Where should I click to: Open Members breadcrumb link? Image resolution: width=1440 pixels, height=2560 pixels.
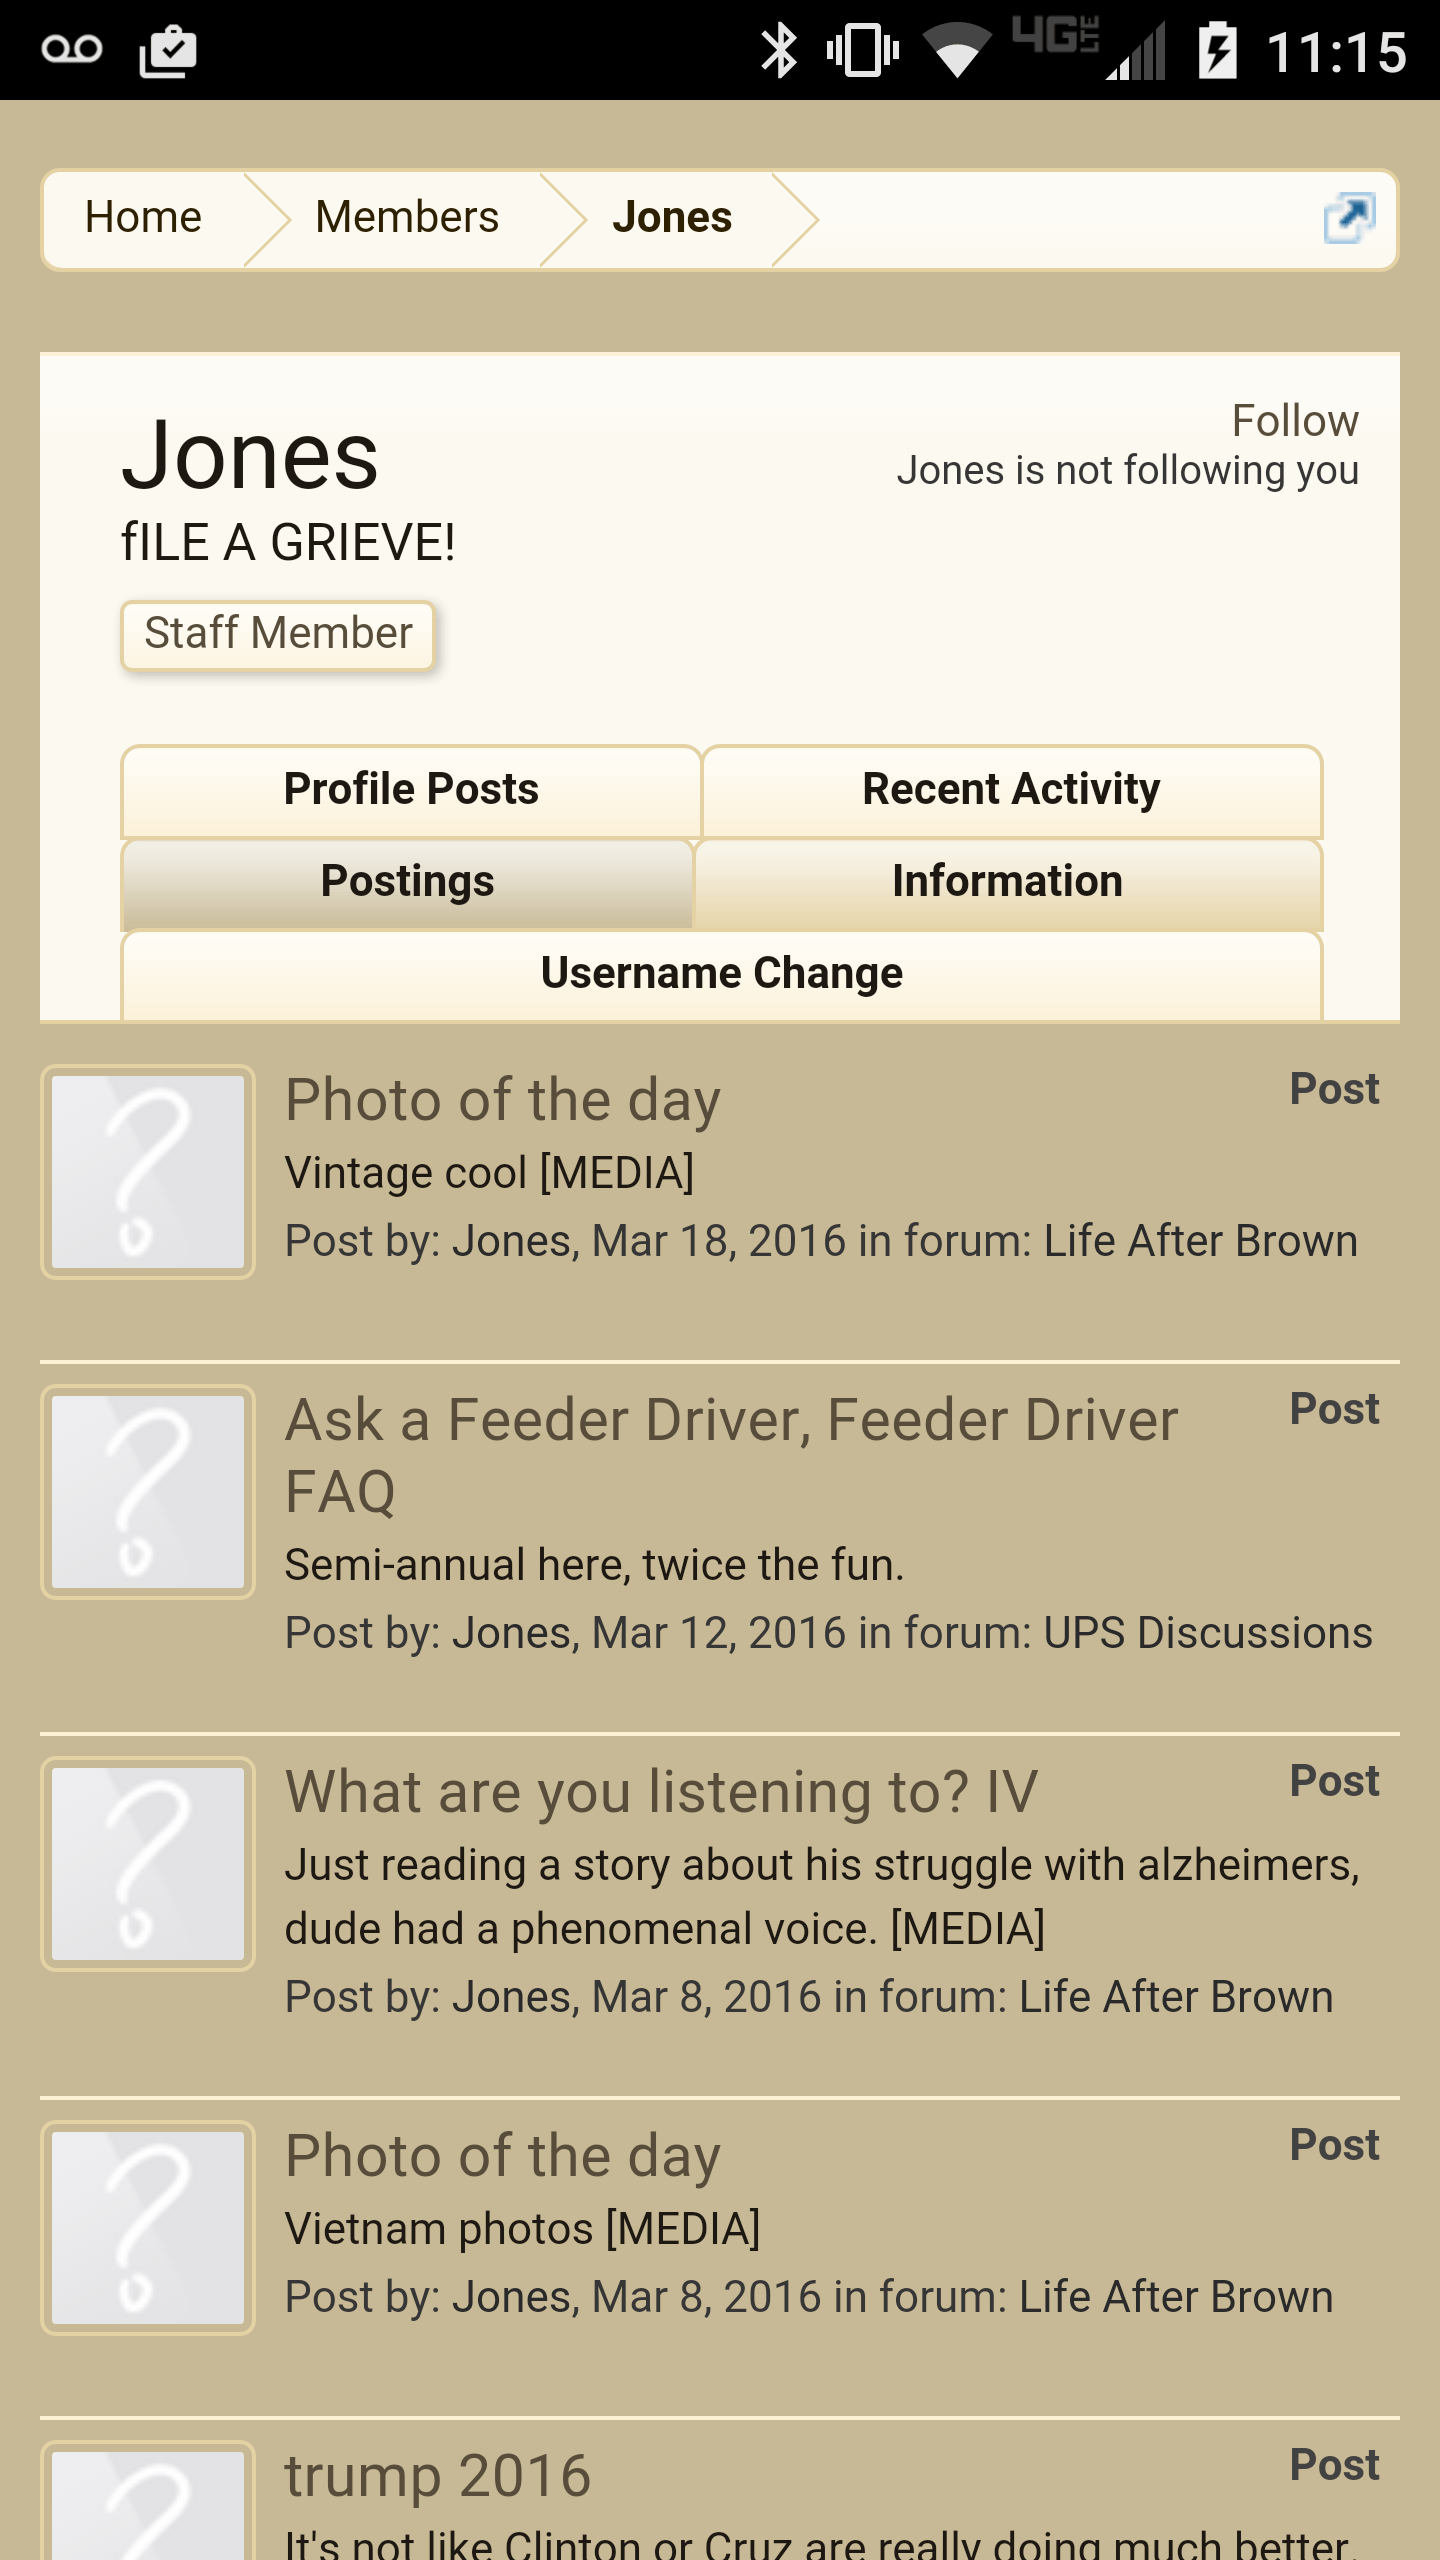click(407, 218)
